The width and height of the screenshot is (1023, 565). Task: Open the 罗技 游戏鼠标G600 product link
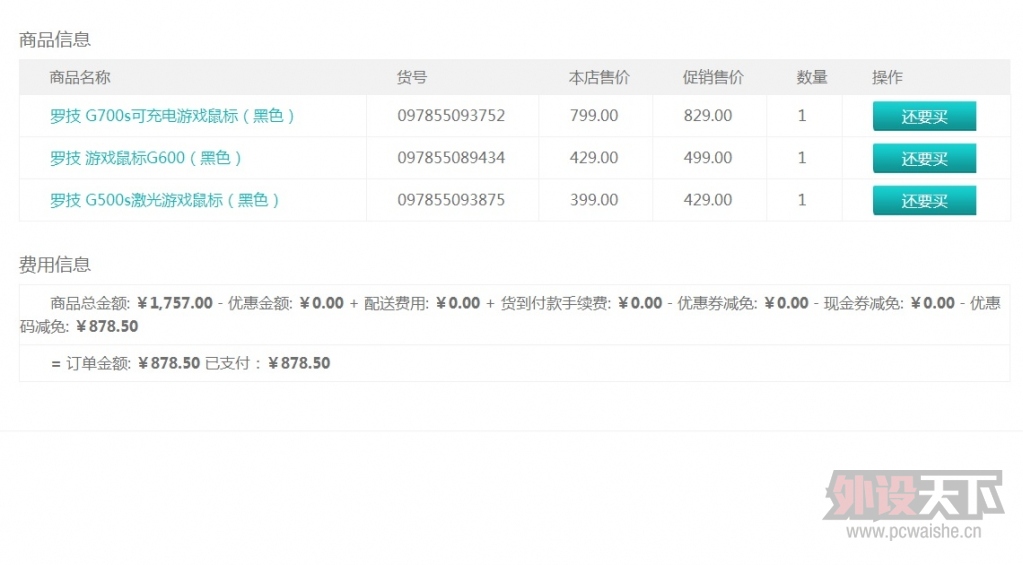click(x=145, y=158)
